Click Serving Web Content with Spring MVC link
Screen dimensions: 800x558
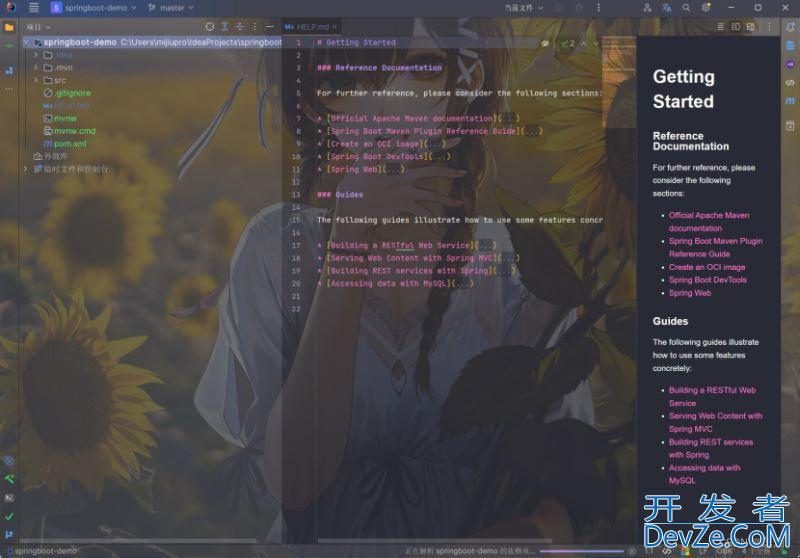click(x=715, y=422)
